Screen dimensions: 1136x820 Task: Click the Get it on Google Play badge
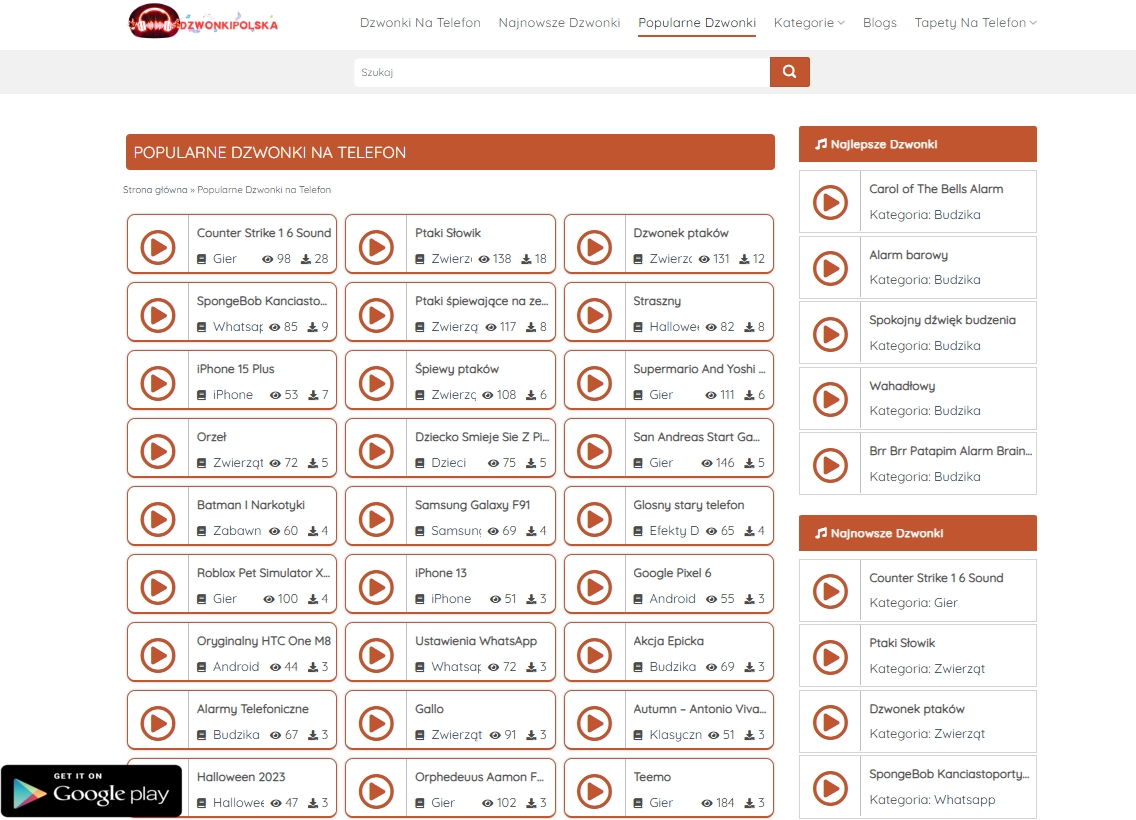tap(91, 791)
